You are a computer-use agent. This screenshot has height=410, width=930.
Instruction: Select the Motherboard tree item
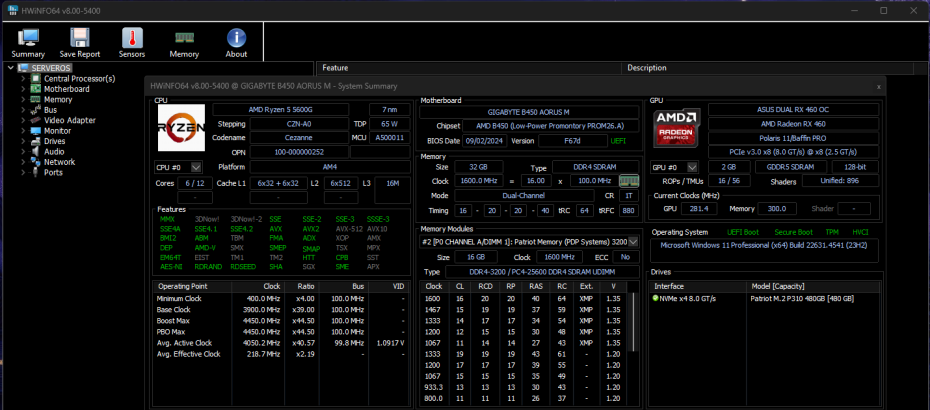pyautogui.click(x=66, y=89)
